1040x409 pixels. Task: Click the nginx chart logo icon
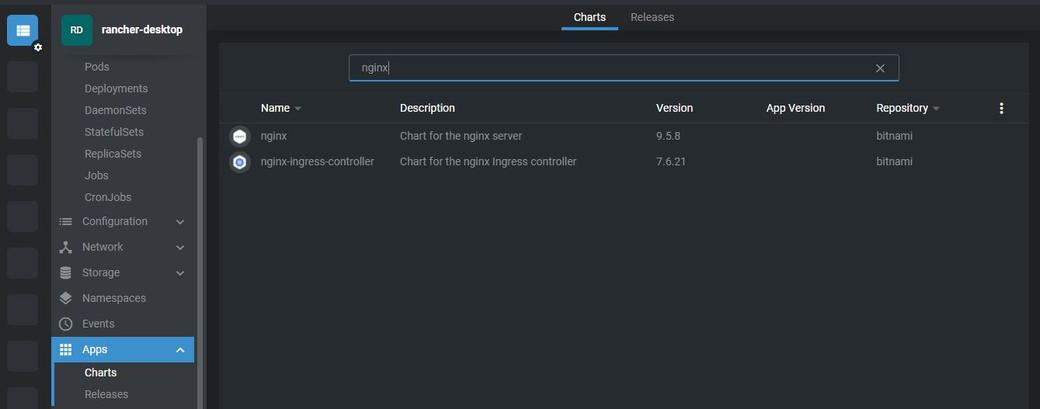[x=239, y=137]
